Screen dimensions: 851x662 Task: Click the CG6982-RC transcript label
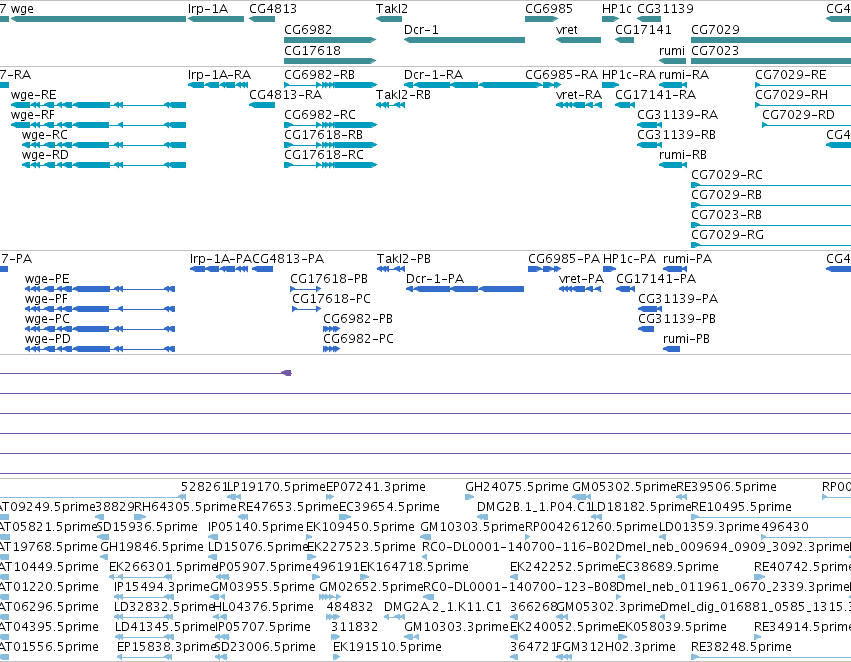pos(320,114)
